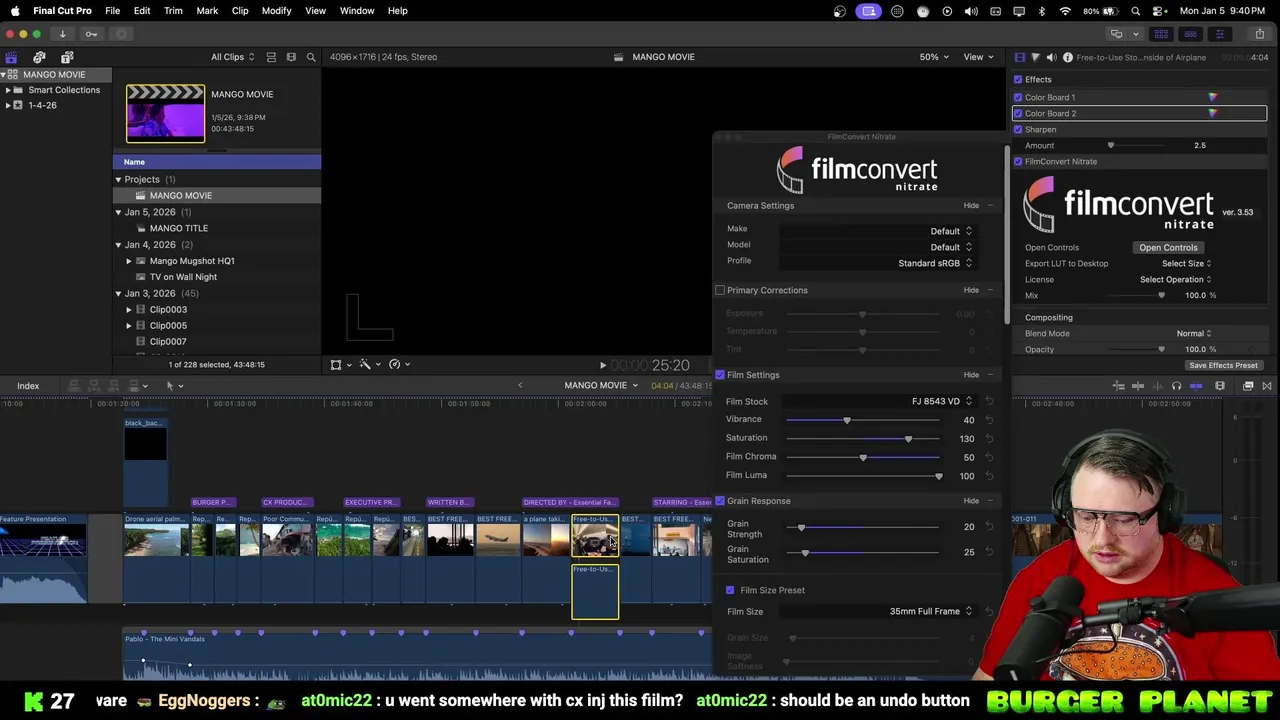Toggle the Inspector panel sliders button
This screenshot has width=1280, height=720.
tap(1219, 34)
